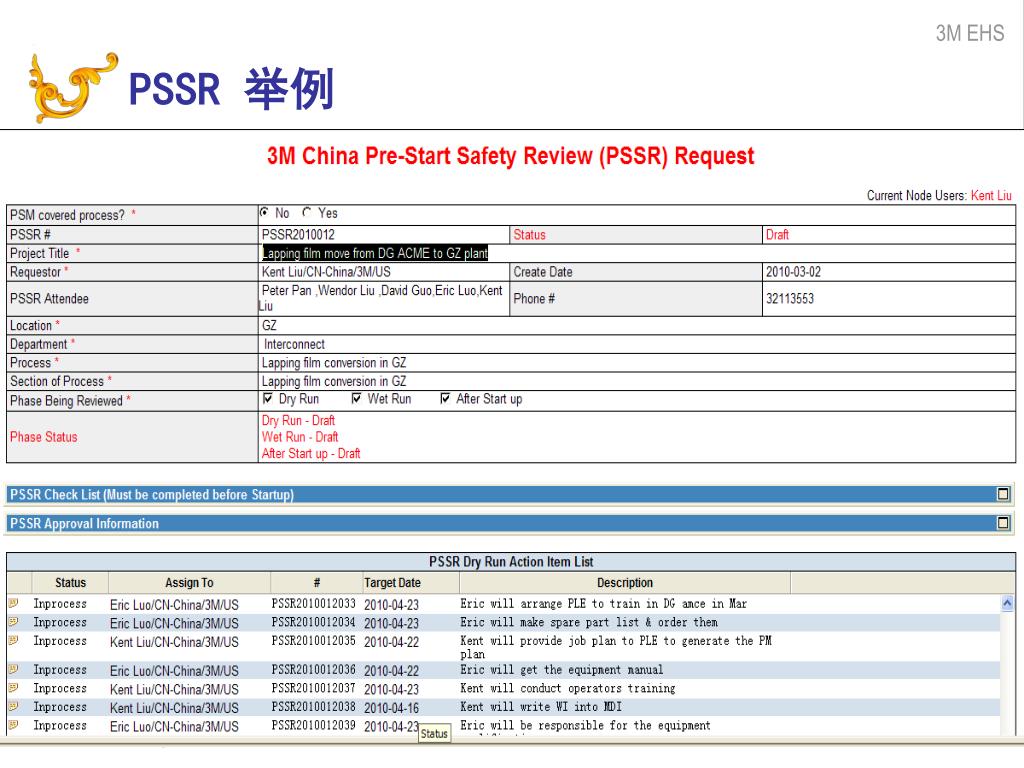Image resolution: width=1024 pixels, height=768 pixels.
Task: Click the Draft status value
Action: [x=777, y=234]
